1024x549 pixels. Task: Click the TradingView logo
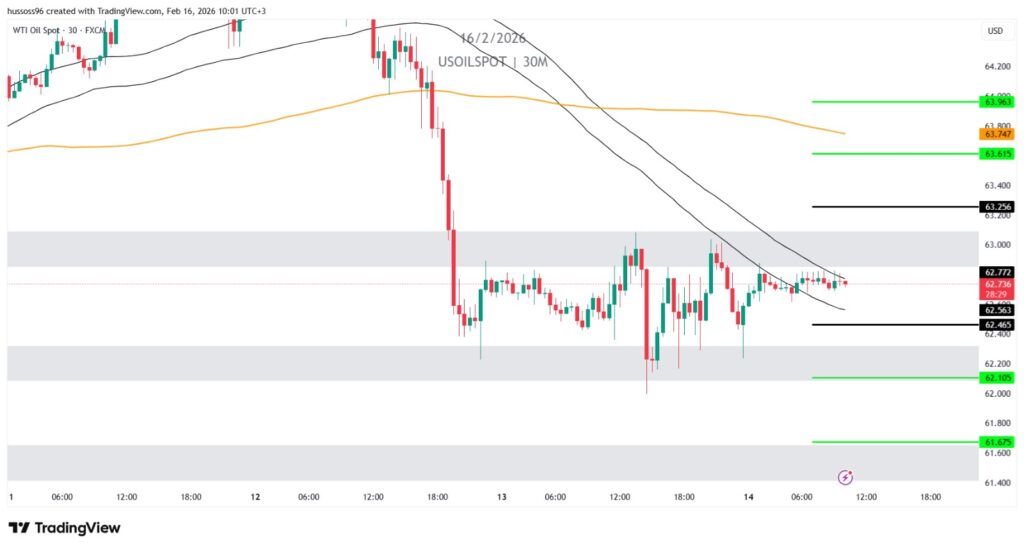pos(64,527)
